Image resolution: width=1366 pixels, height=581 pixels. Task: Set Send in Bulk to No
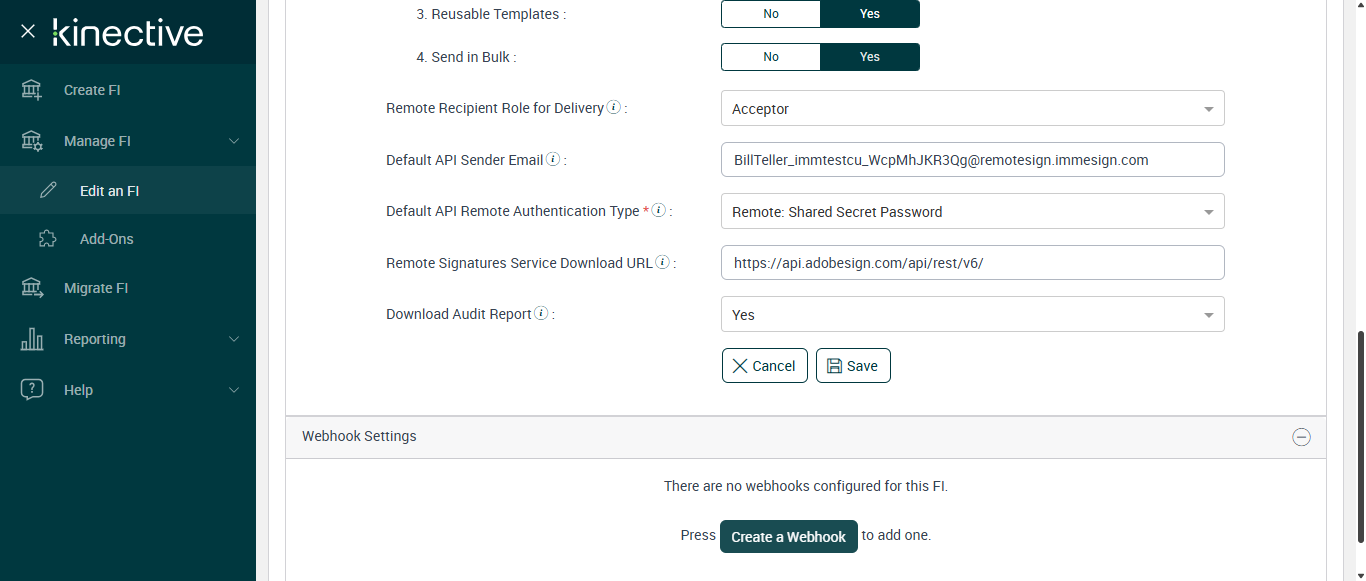point(771,57)
